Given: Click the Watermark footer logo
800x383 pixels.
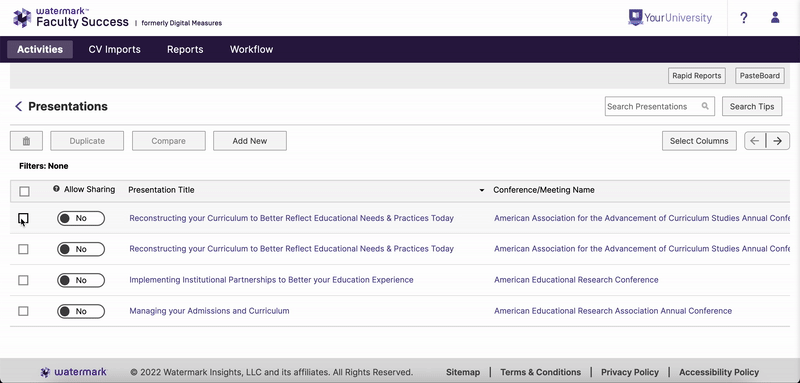Looking at the screenshot, I should pyautogui.click(x=74, y=372).
